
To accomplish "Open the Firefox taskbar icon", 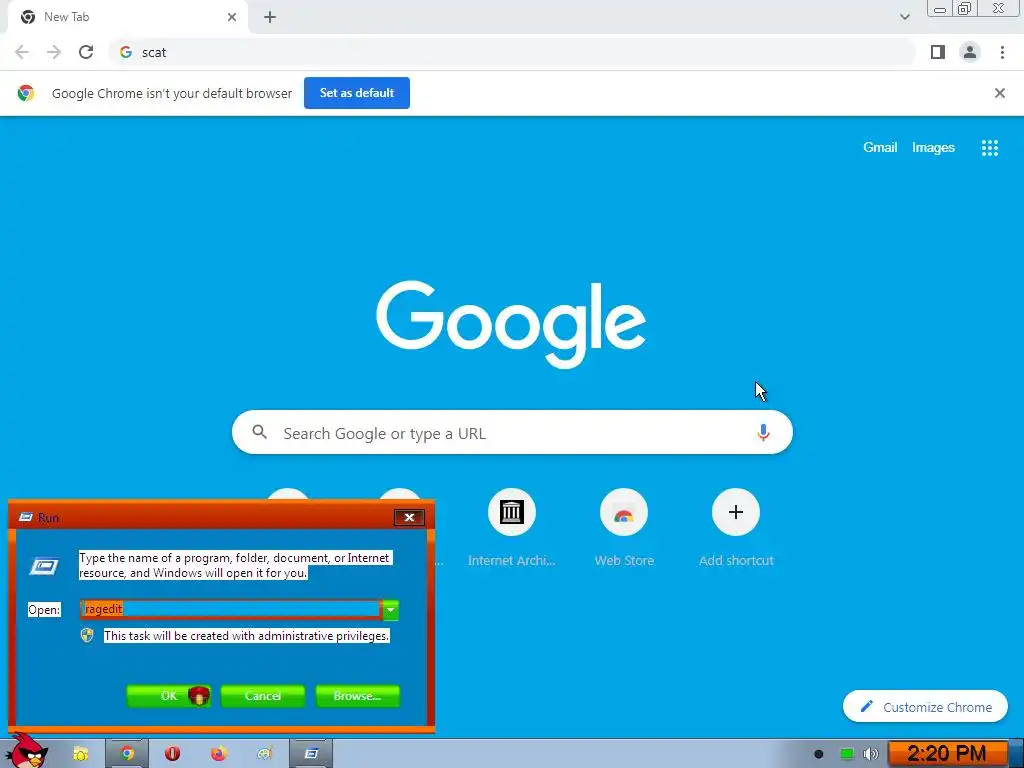I will point(219,754).
